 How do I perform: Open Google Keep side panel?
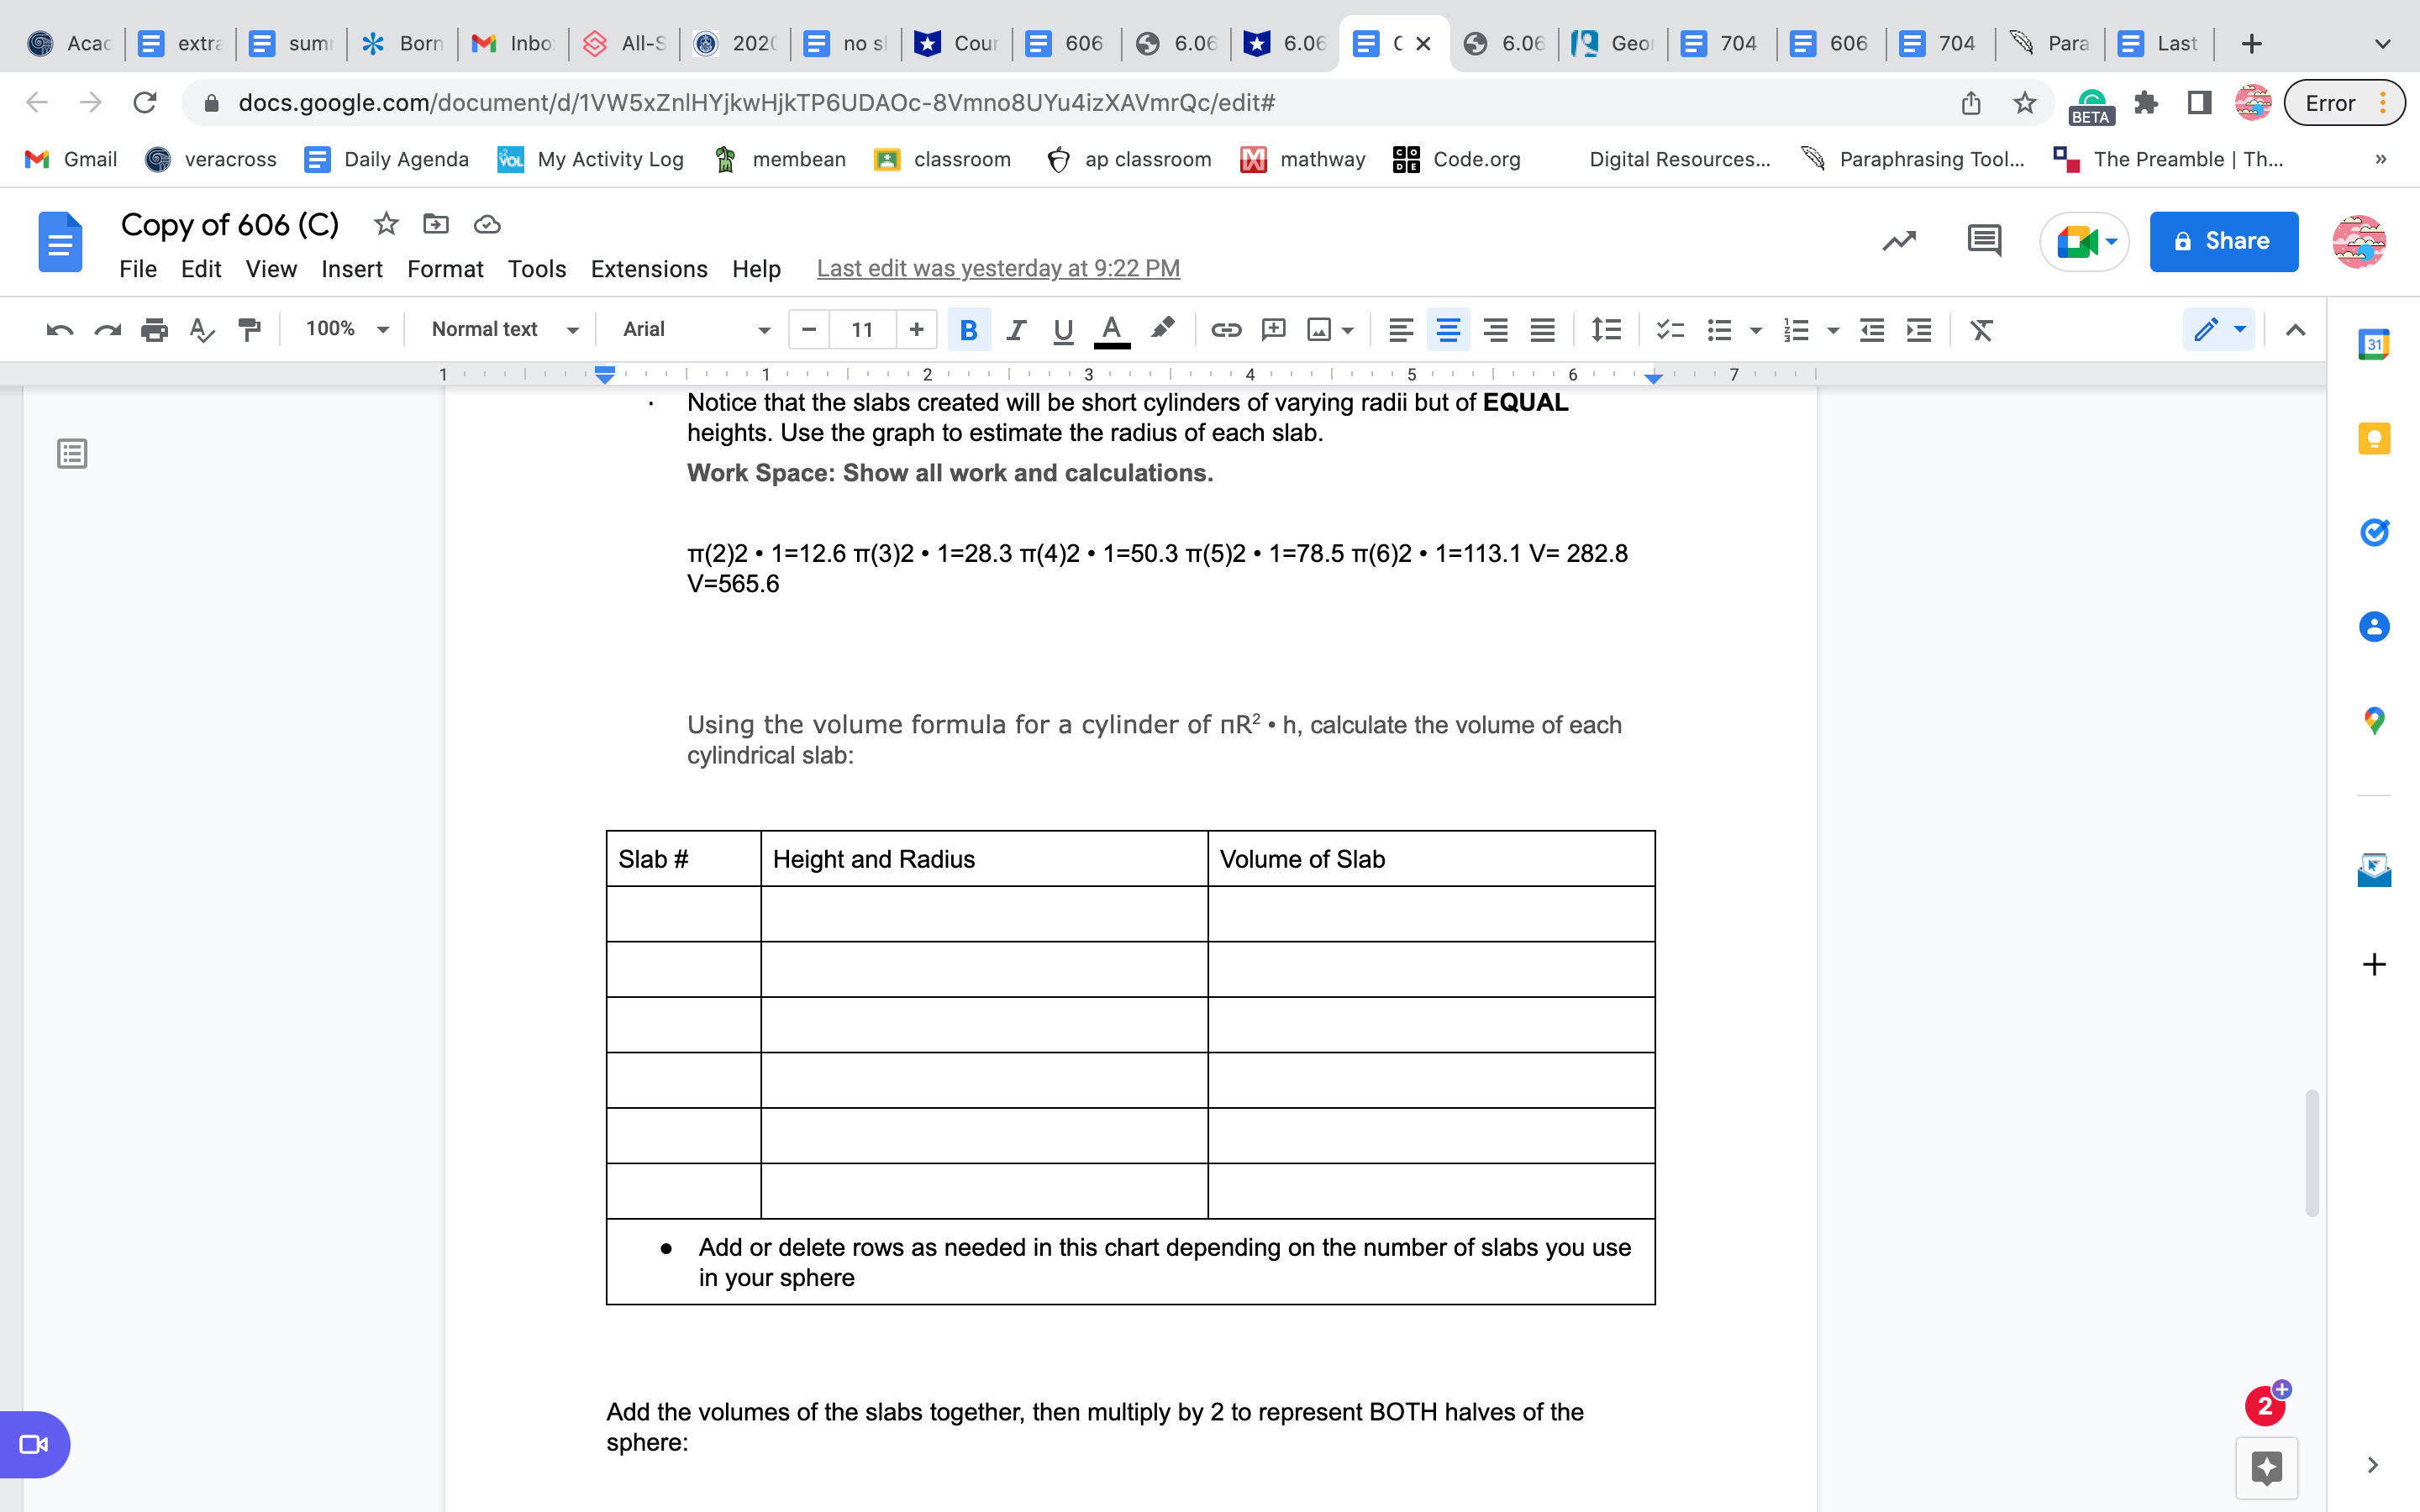click(2373, 438)
